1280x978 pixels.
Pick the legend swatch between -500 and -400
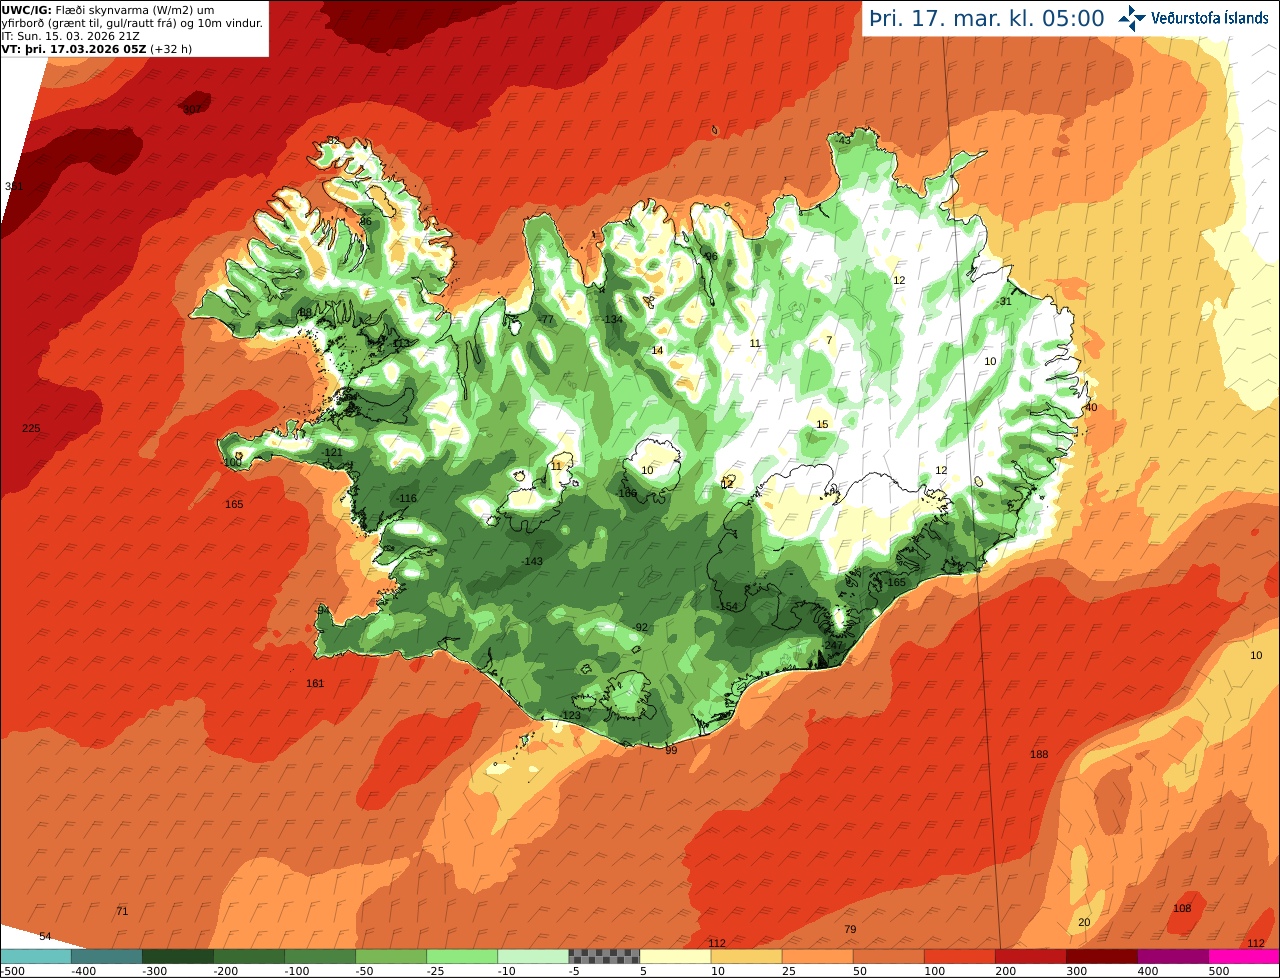[35, 956]
